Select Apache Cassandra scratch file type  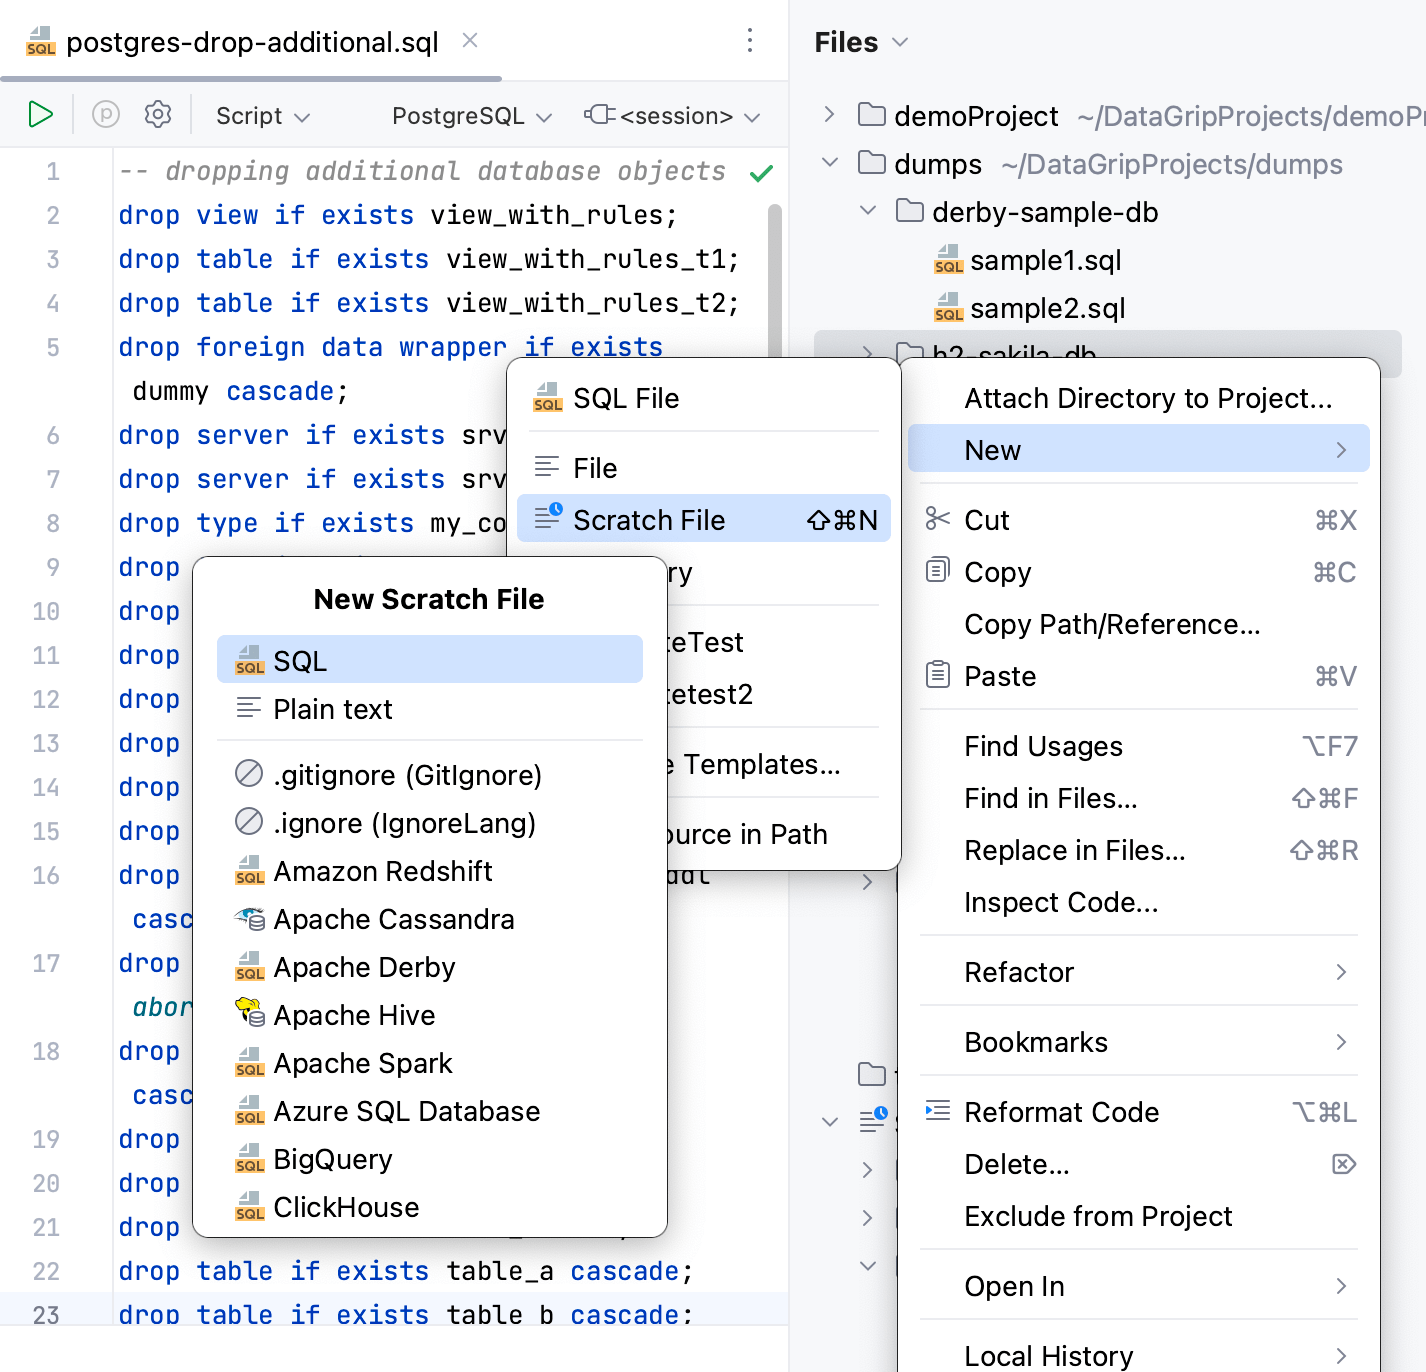[x=393, y=919]
